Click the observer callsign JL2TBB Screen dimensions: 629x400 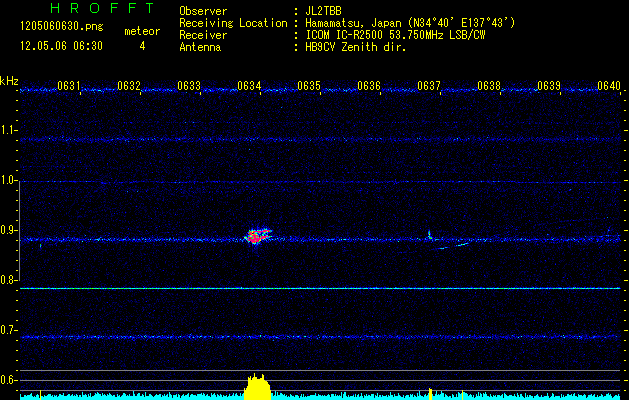pyautogui.click(x=324, y=11)
